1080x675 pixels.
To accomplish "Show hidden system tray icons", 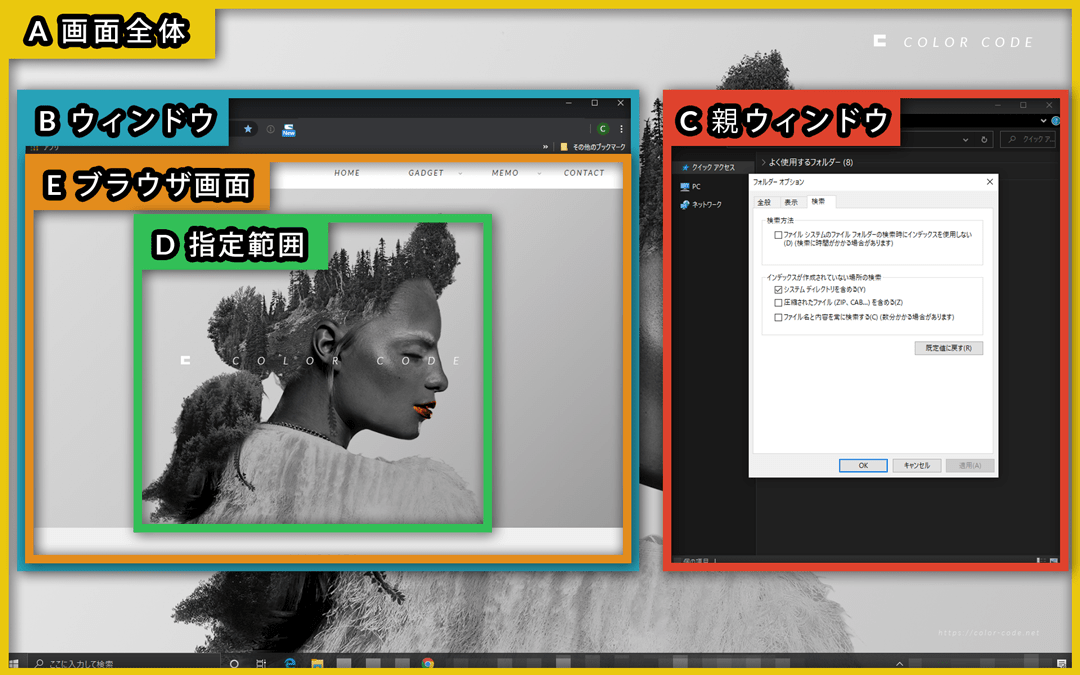I will tap(900, 664).
